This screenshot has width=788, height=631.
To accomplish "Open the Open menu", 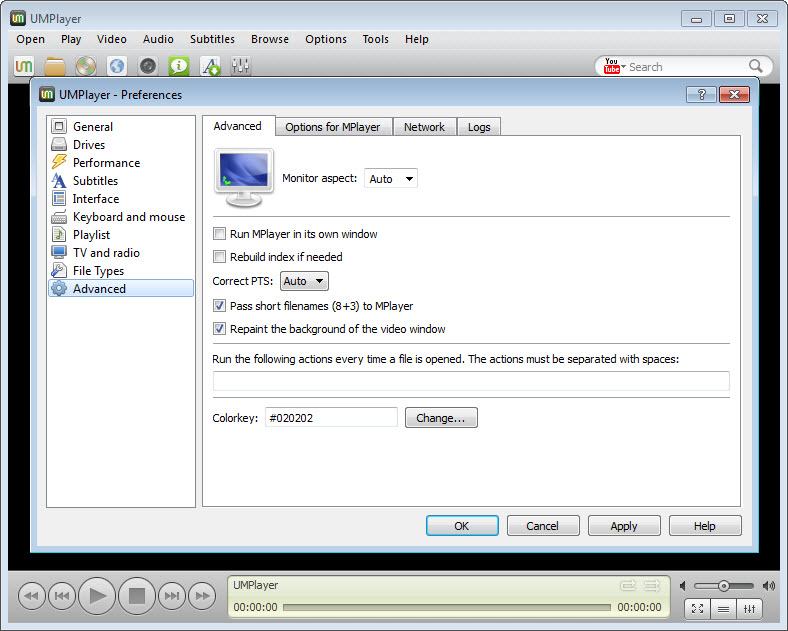I will tap(31, 39).
